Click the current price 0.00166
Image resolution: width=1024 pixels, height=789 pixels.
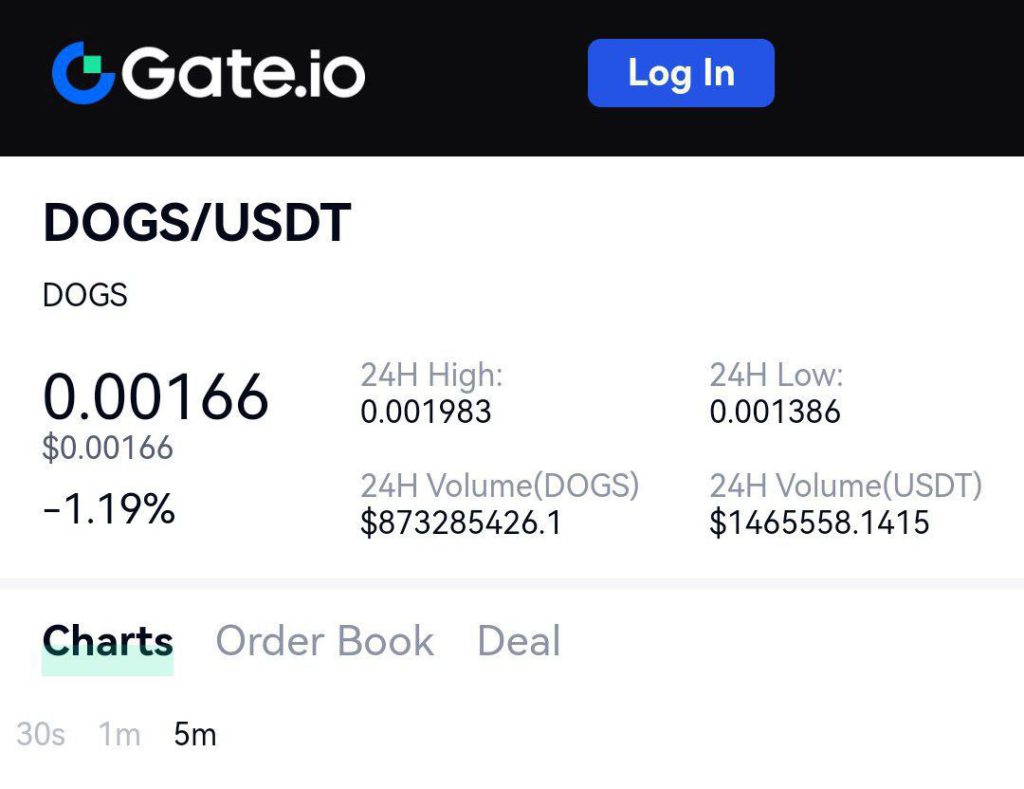point(155,396)
